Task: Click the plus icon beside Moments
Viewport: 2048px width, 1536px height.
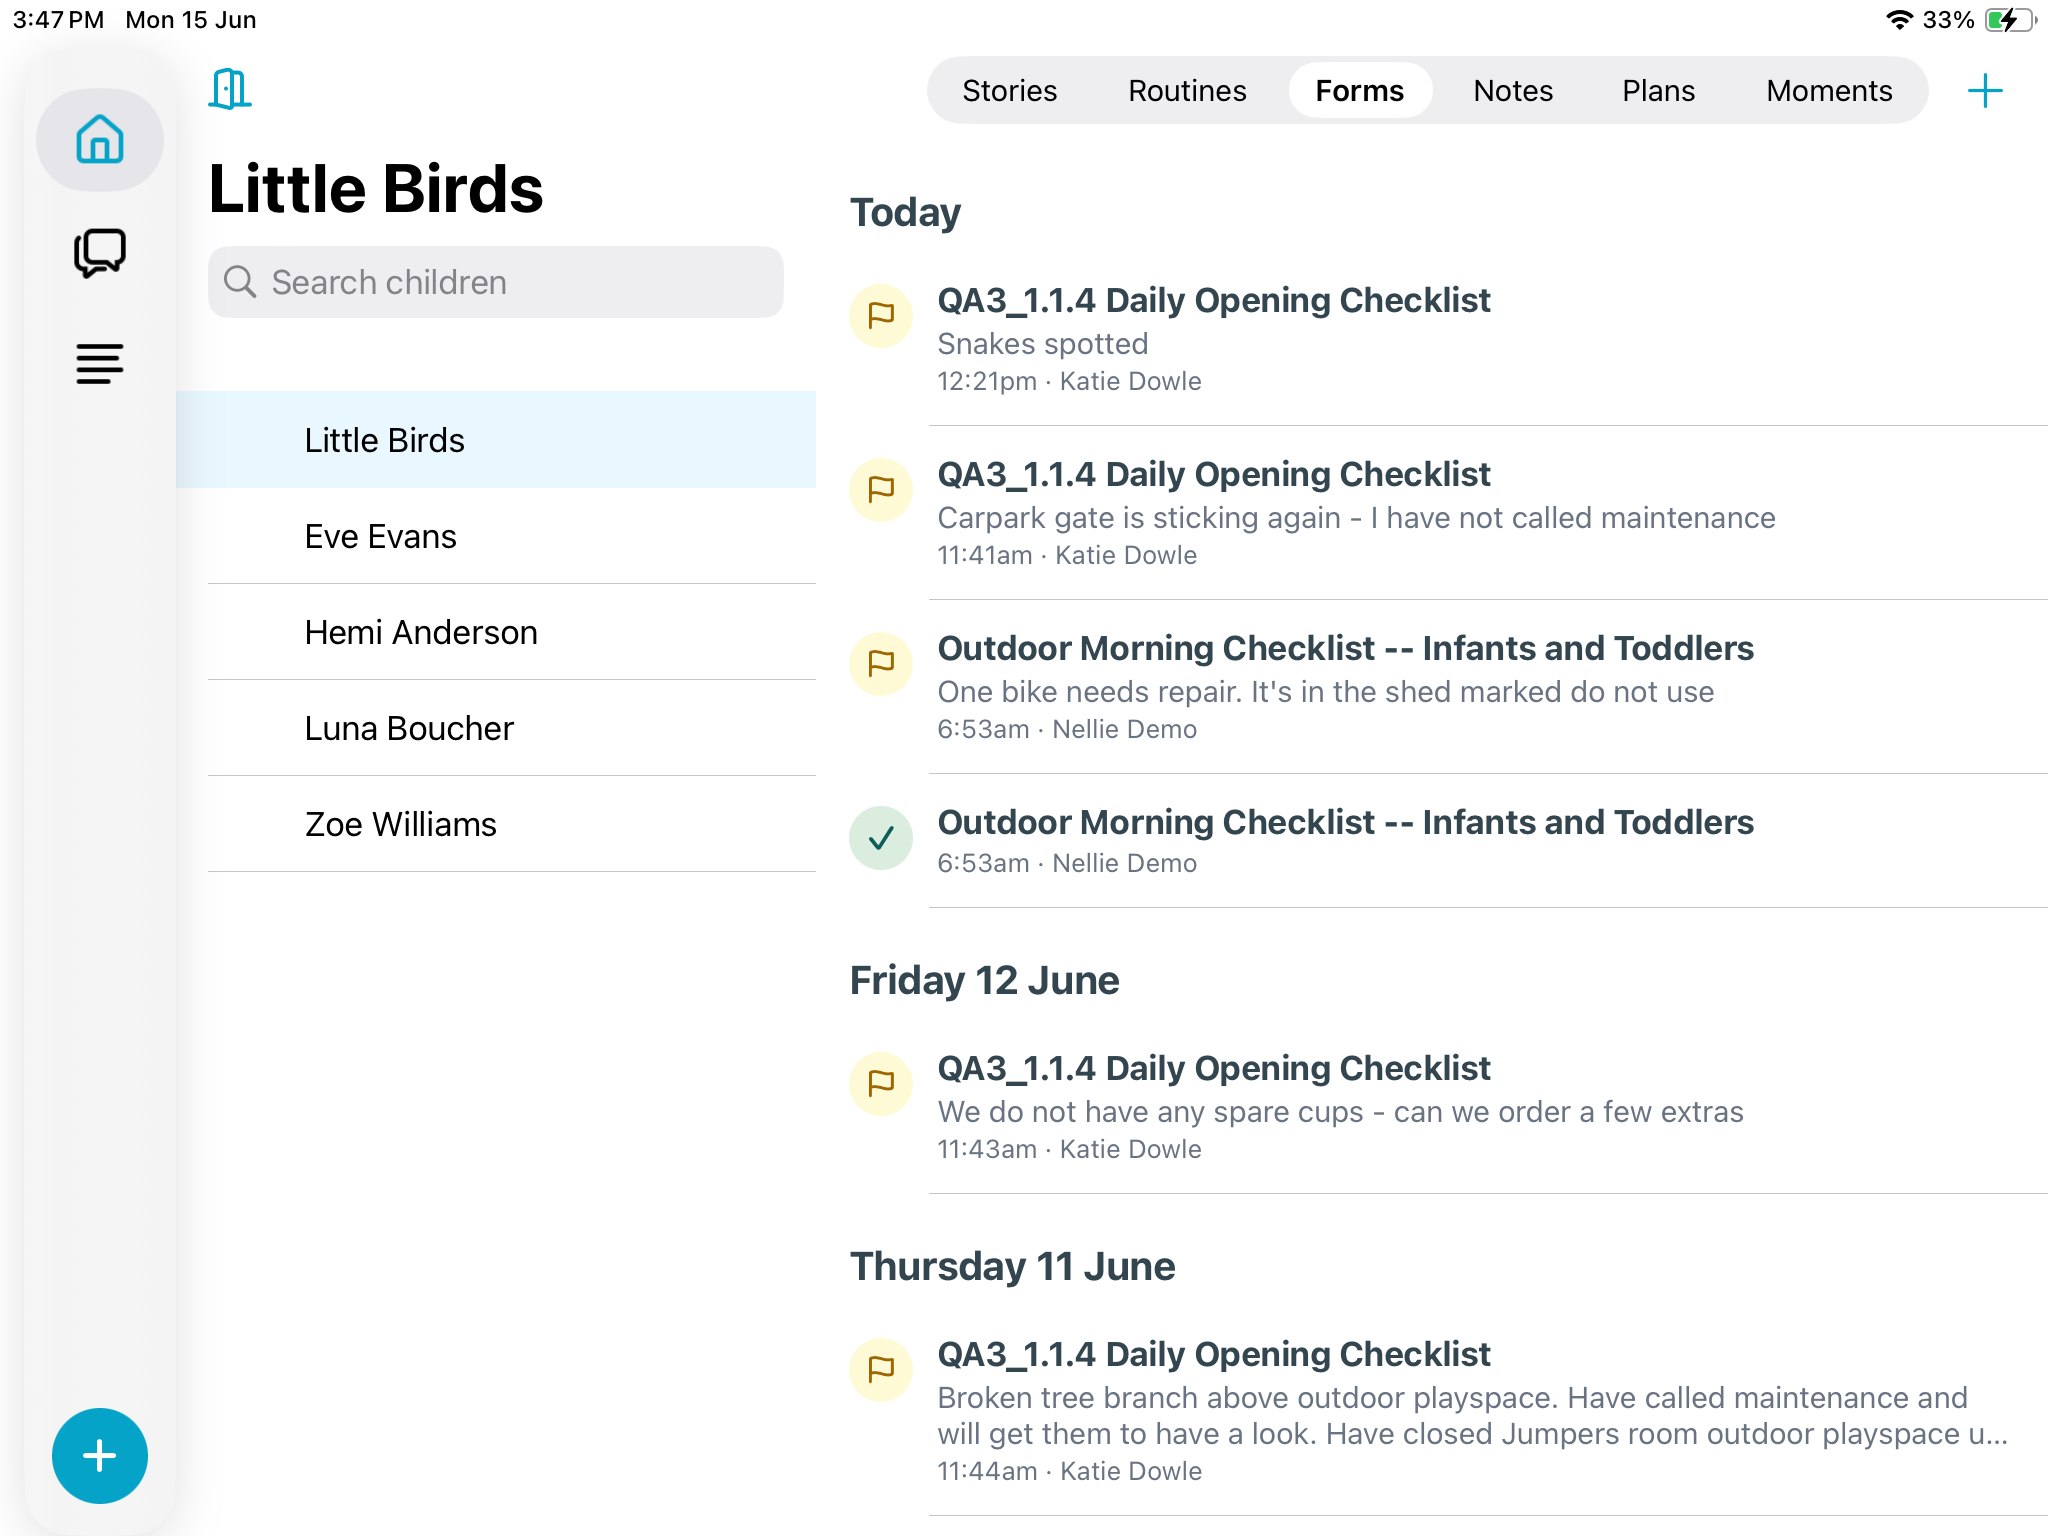Action: (1985, 91)
